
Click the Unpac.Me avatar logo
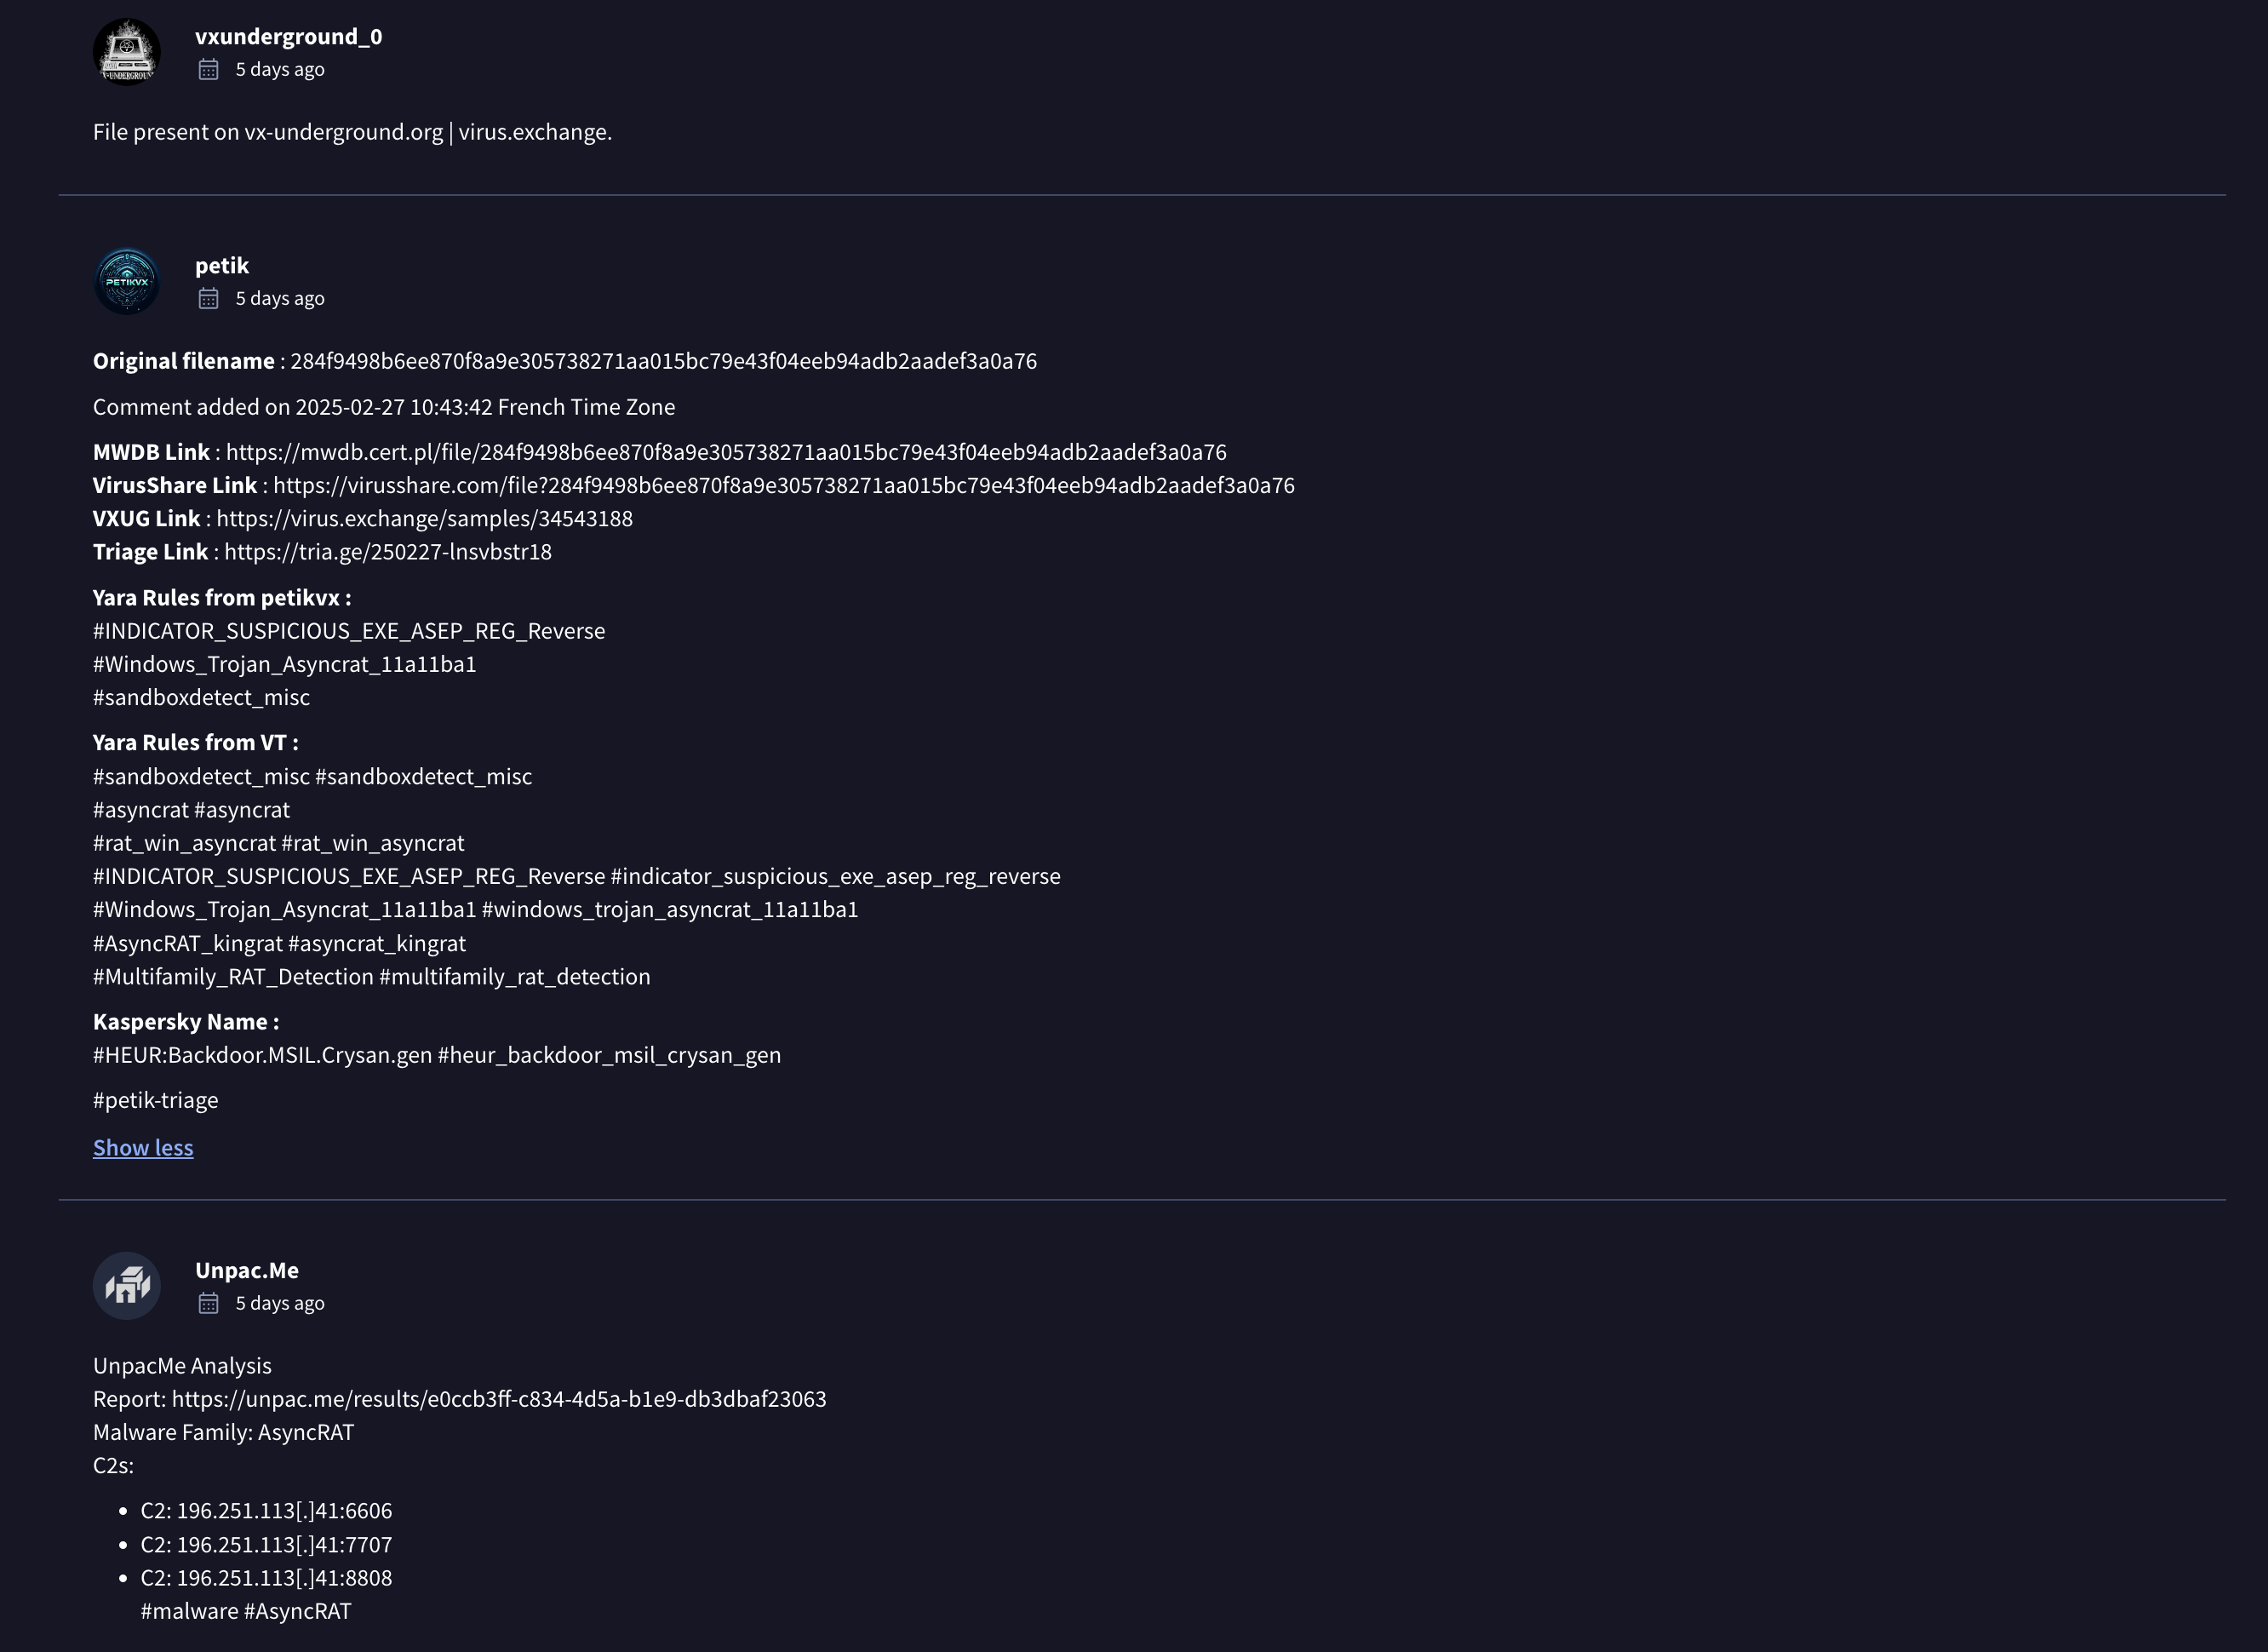click(x=127, y=1285)
